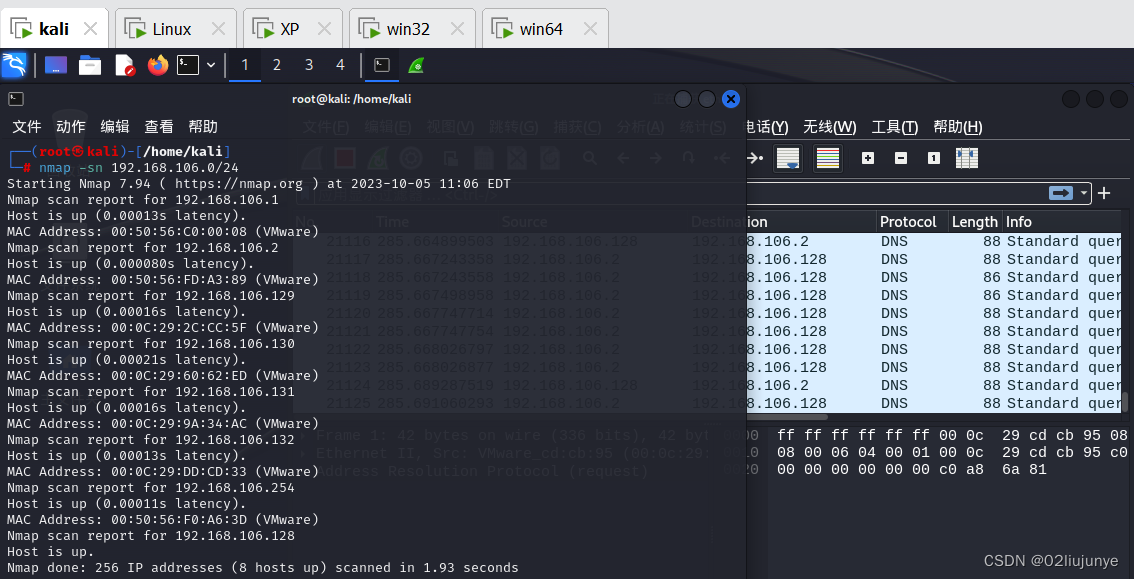Open the terminal 编辑 menu

click(x=115, y=126)
